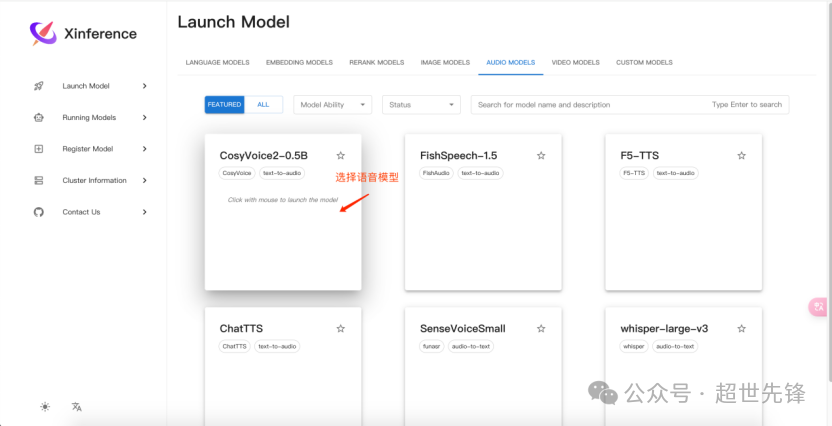The width and height of the screenshot is (832, 426).
Task: Click the Xinference rocket logo
Action: click(x=43, y=33)
